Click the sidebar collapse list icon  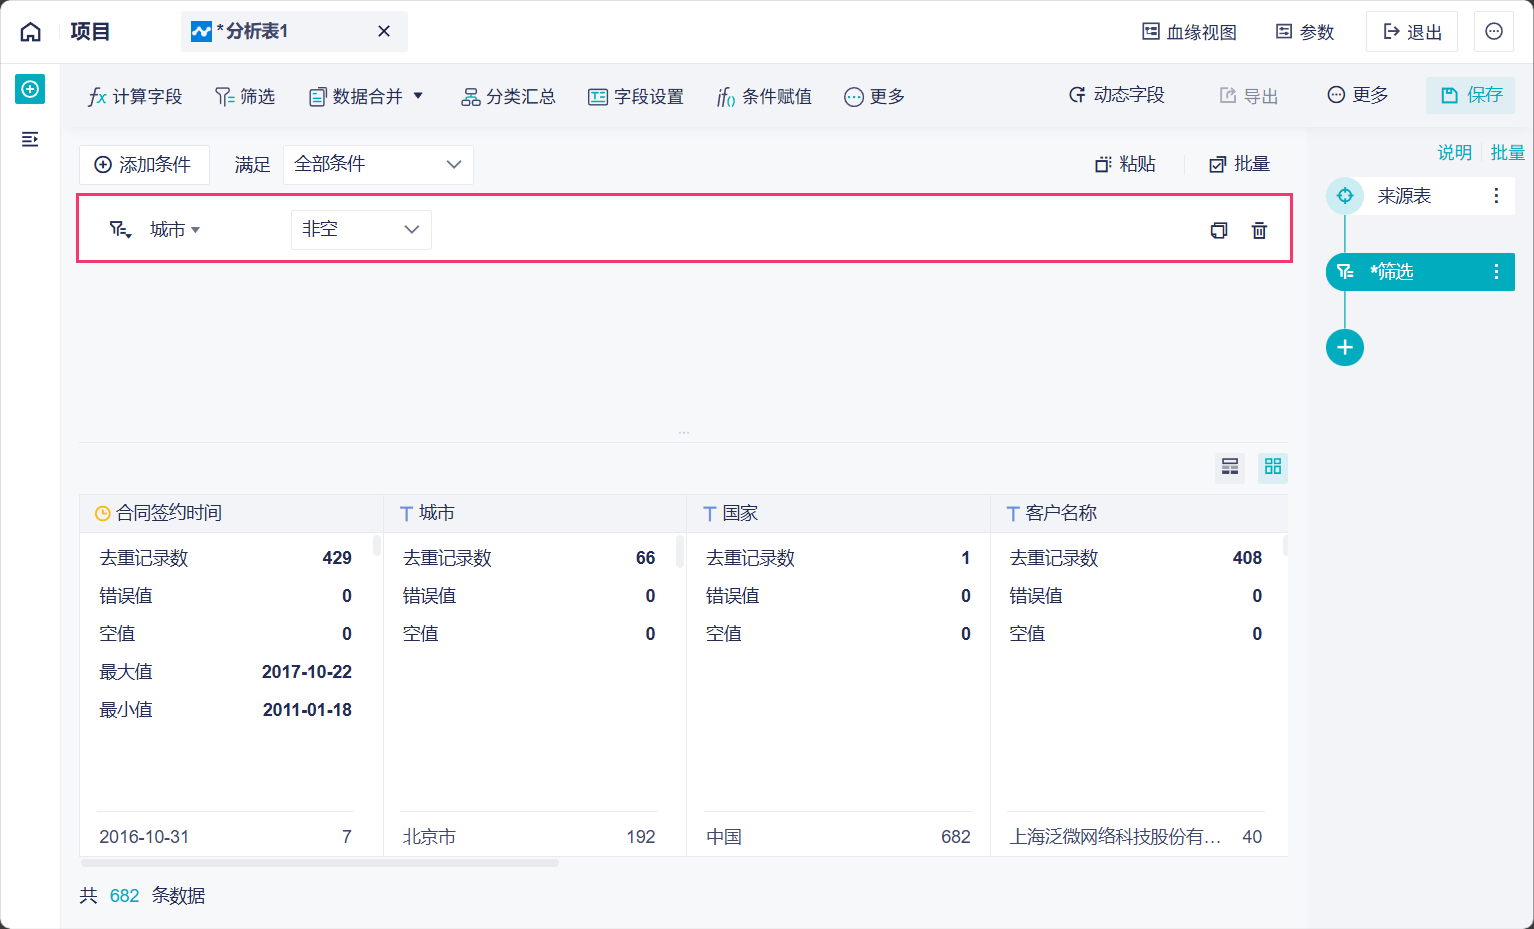(x=30, y=139)
